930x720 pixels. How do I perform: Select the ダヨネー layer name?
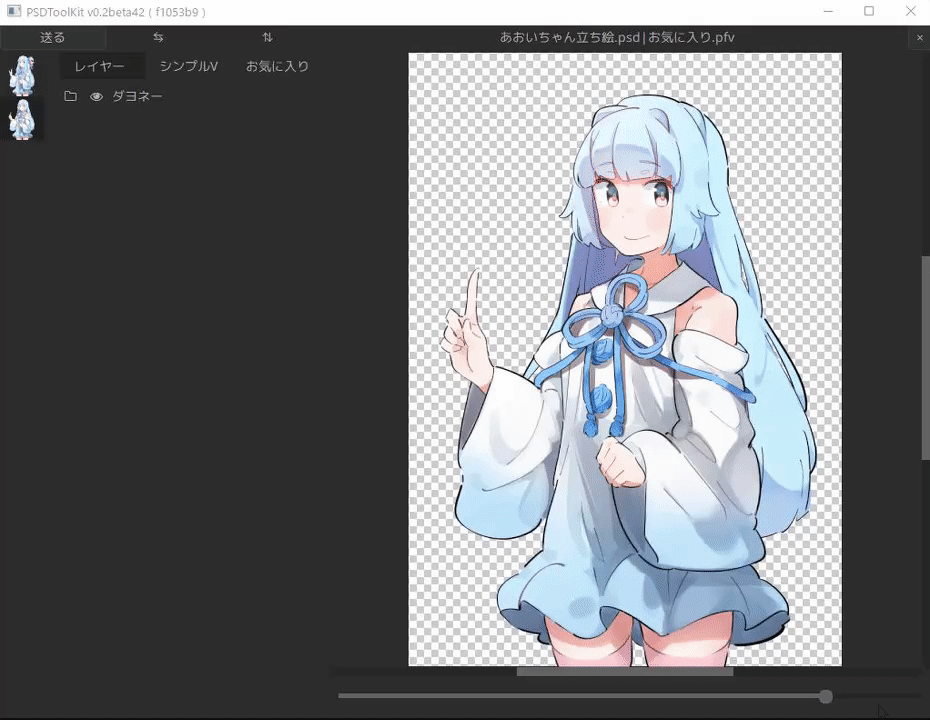137,96
